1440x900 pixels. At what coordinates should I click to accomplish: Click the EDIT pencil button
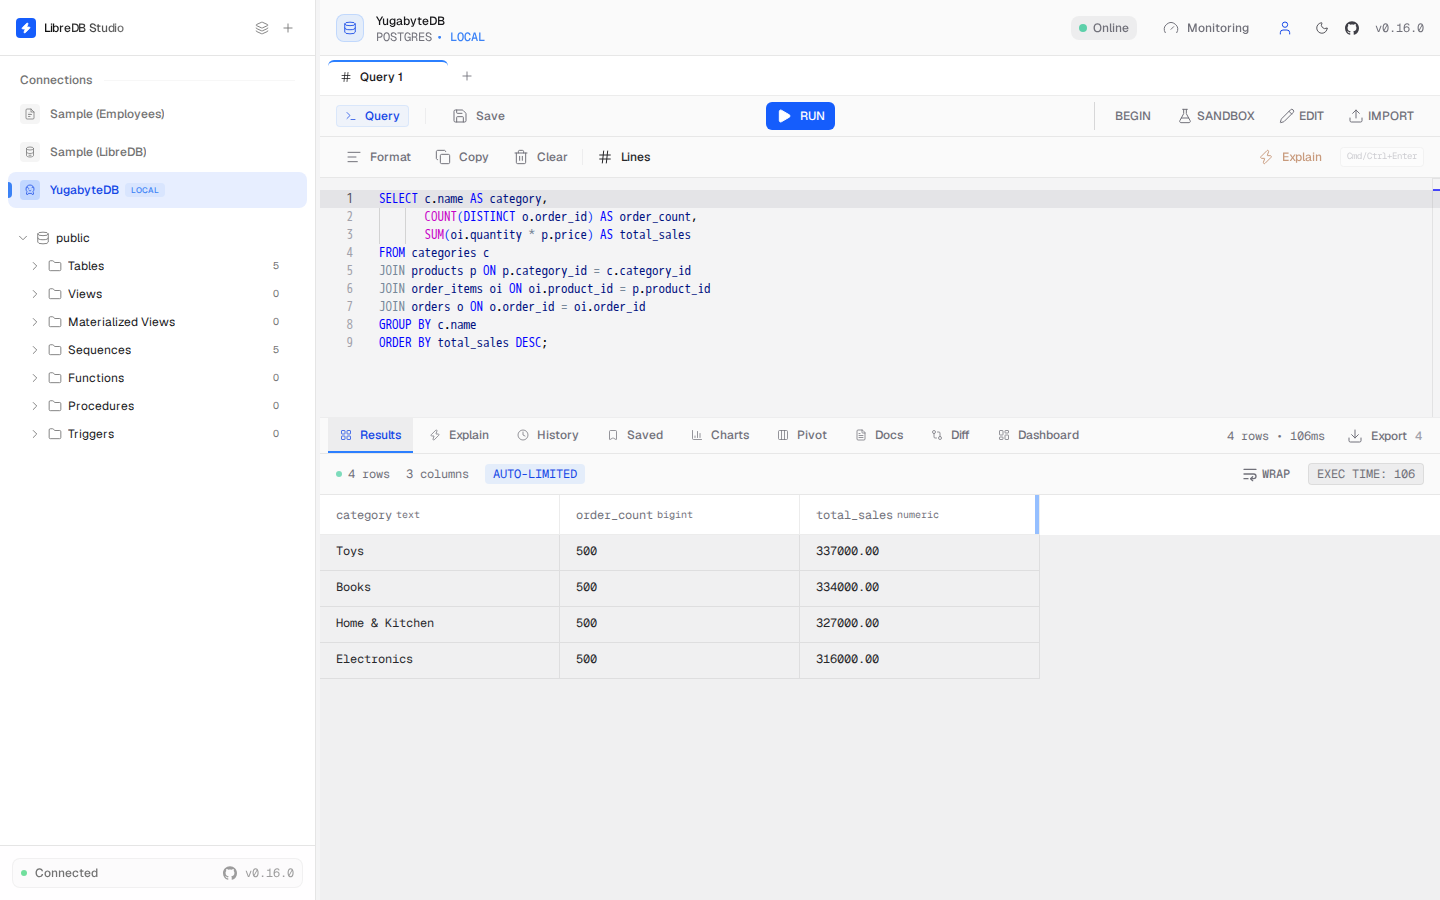coord(1302,116)
